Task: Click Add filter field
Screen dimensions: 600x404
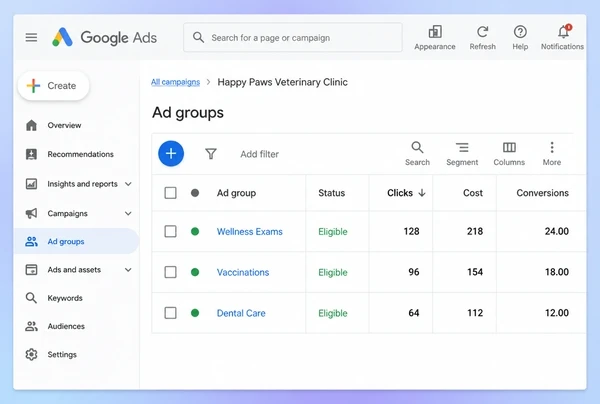Action: pos(259,154)
